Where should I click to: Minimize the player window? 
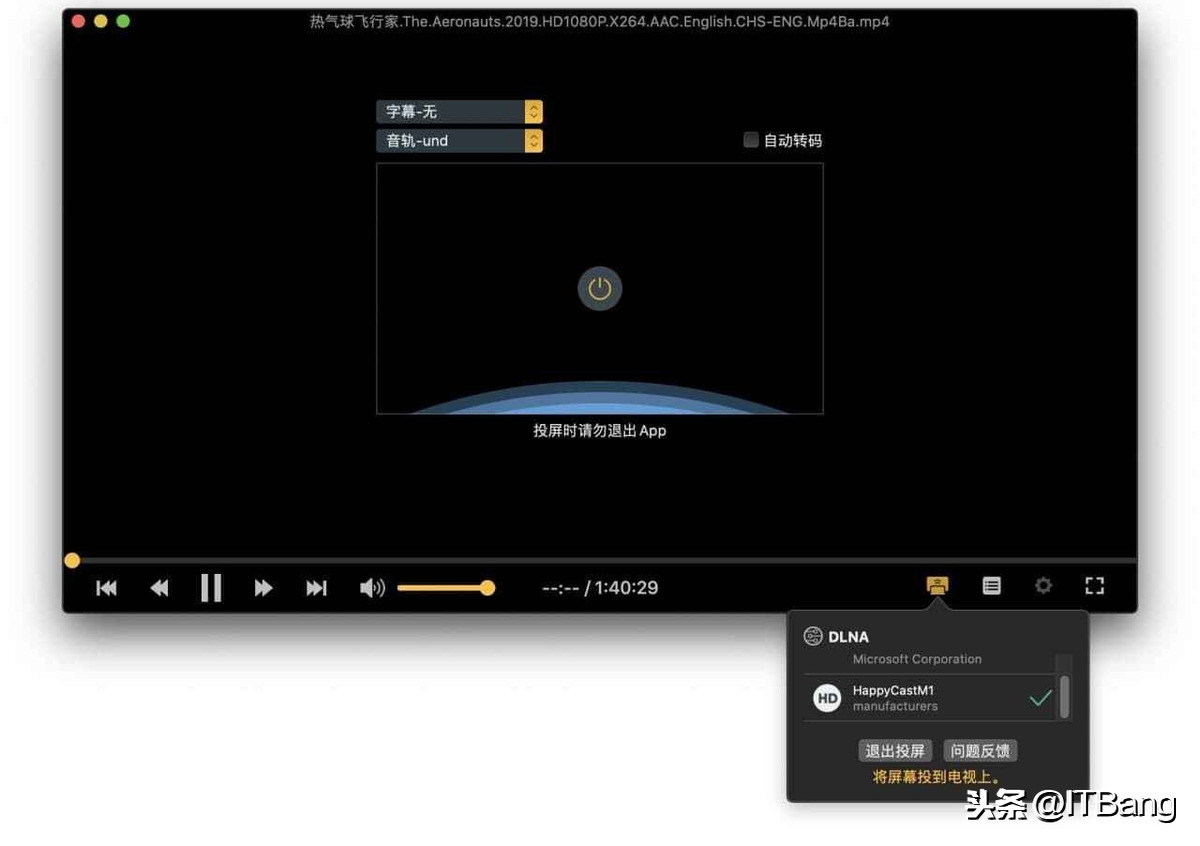coord(100,21)
